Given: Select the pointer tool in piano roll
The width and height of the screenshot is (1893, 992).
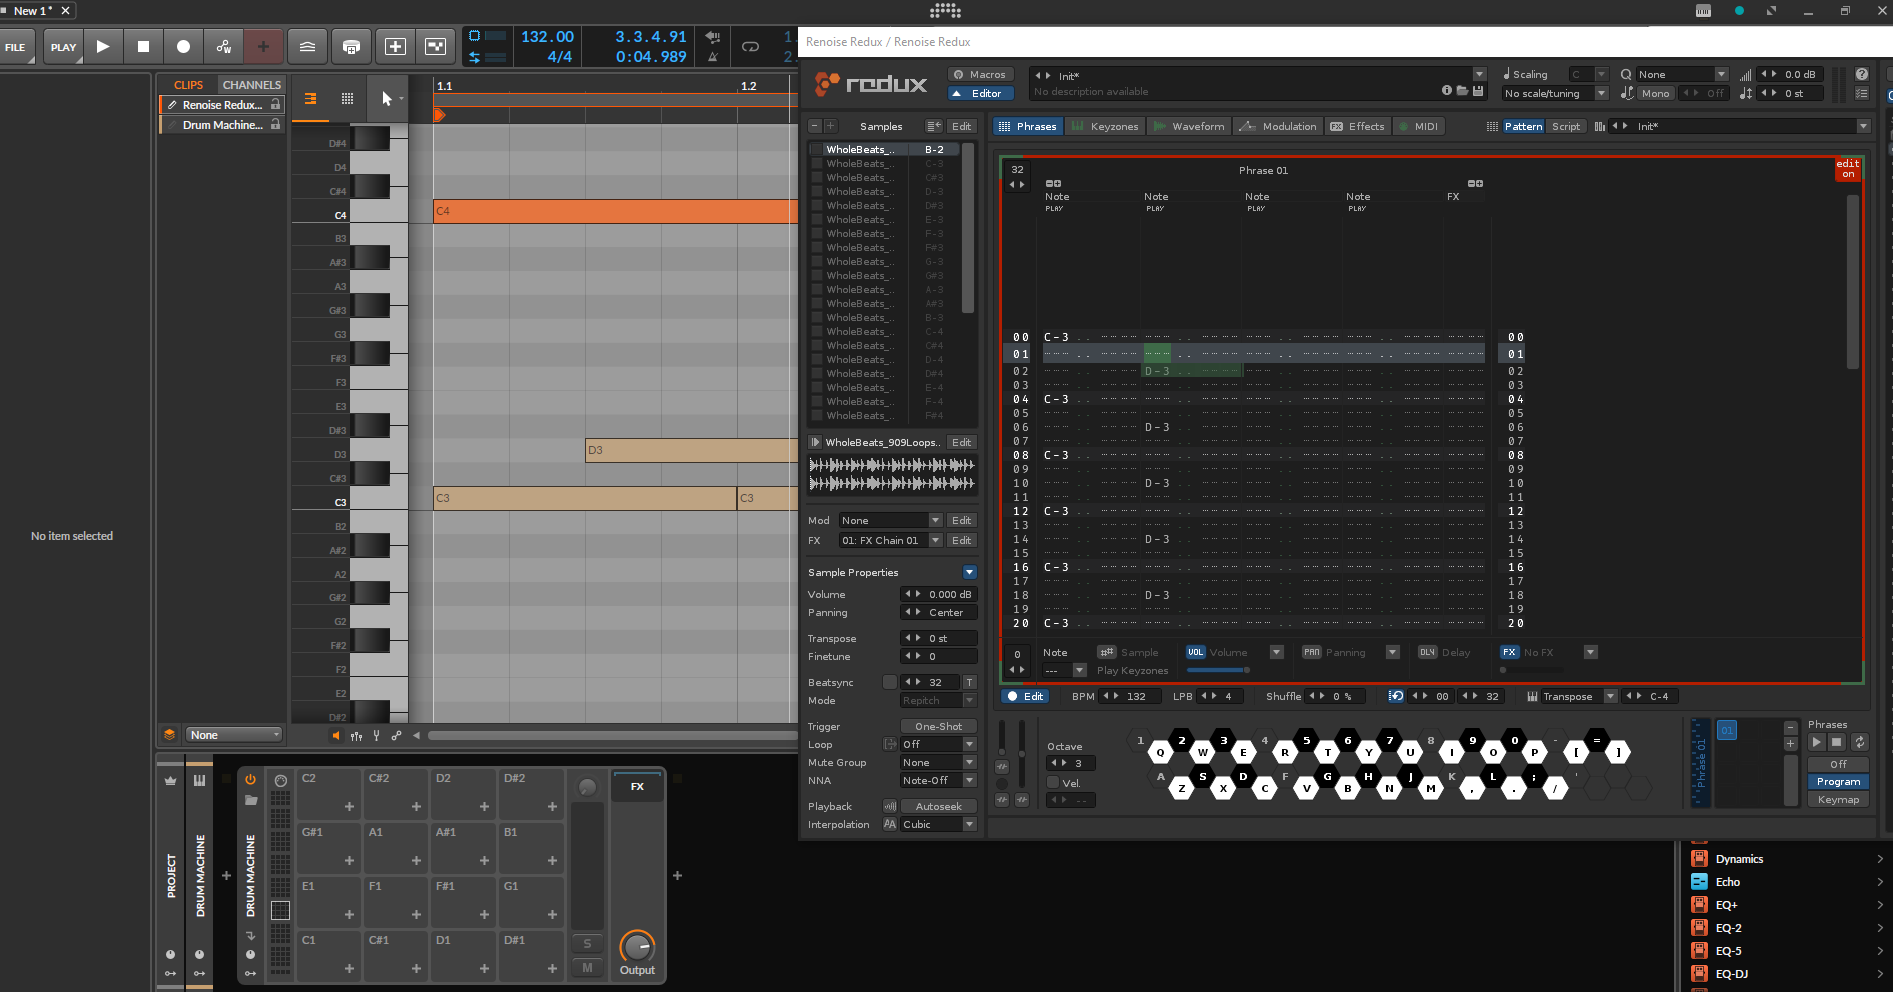Looking at the screenshot, I should coord(386,98).
